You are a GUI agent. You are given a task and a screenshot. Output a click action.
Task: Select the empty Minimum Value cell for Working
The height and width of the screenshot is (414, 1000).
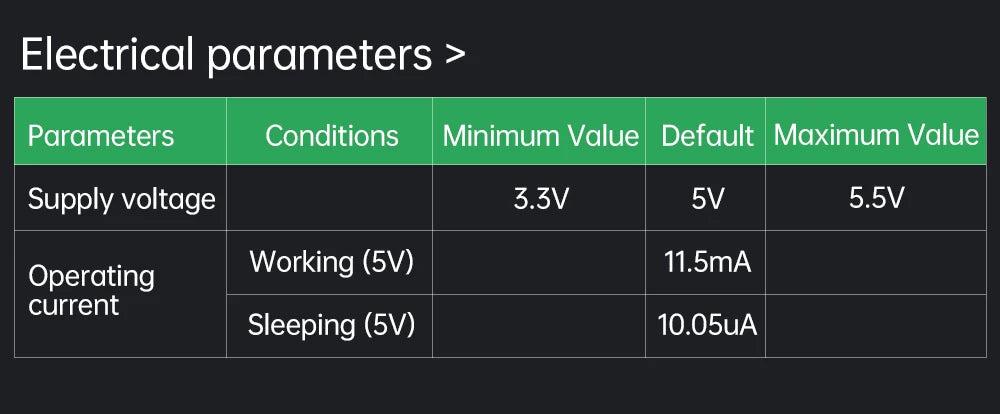540,262
